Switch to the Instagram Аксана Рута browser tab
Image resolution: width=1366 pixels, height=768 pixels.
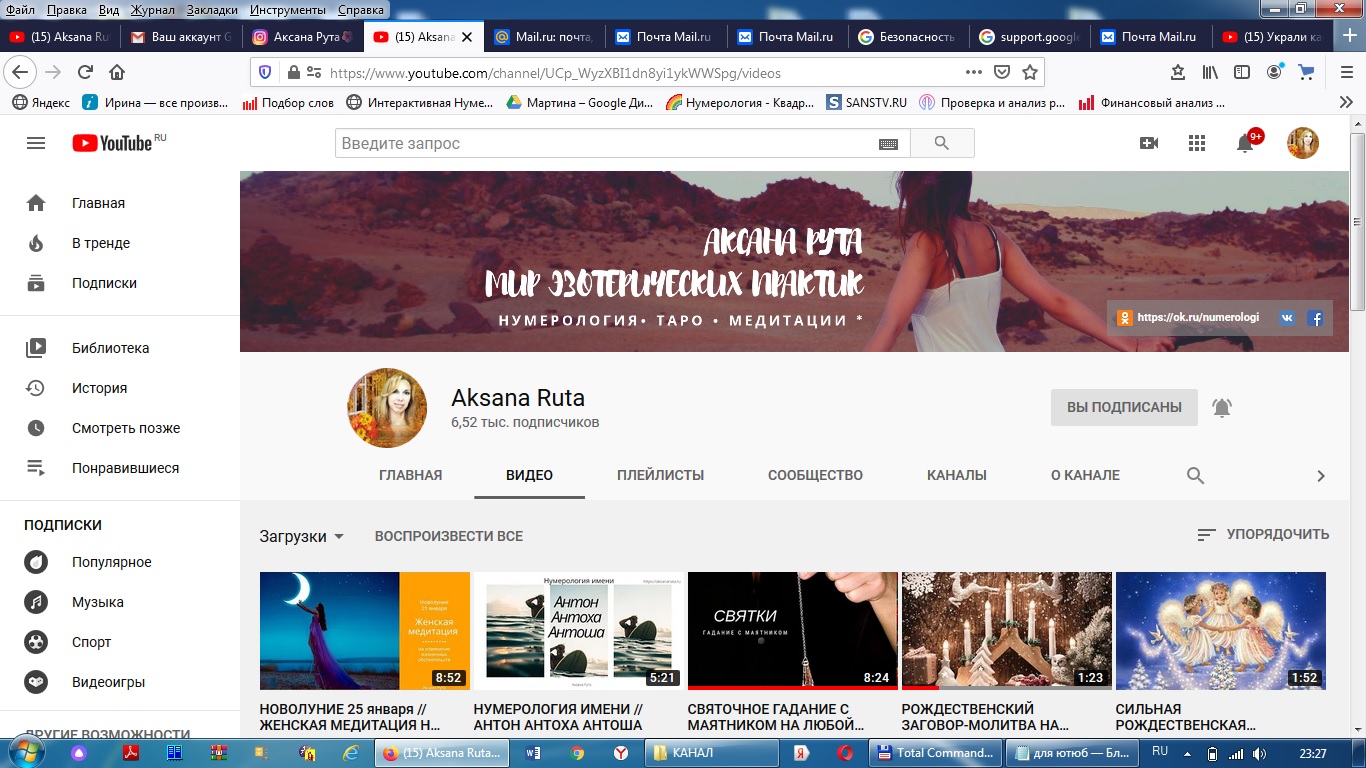pyautogui.click(x=303, y=37)
